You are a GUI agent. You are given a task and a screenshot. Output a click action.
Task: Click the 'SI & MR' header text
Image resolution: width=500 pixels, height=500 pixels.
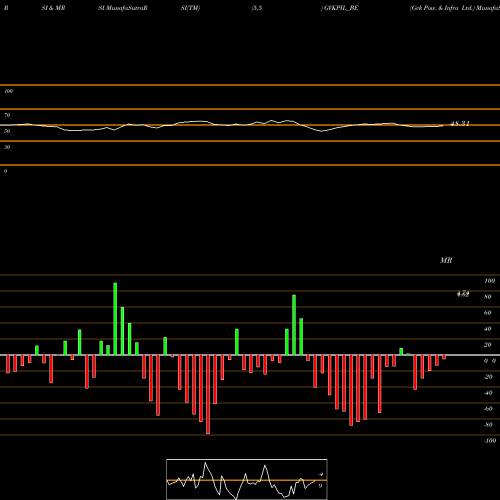[53, 8]
